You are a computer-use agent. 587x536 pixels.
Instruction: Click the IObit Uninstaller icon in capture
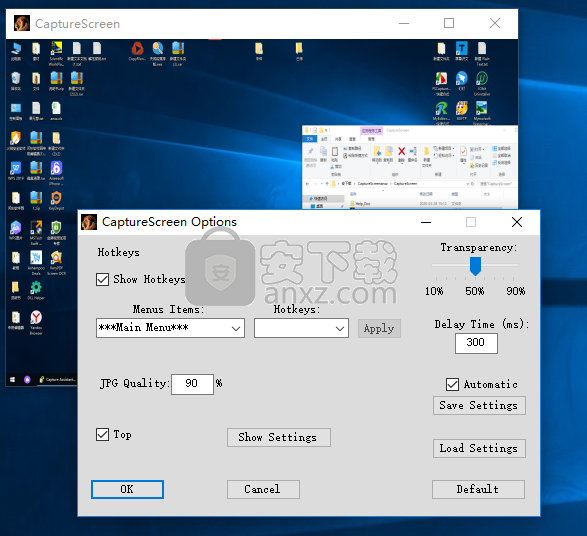pyautogui.click(x=482, y=79)
